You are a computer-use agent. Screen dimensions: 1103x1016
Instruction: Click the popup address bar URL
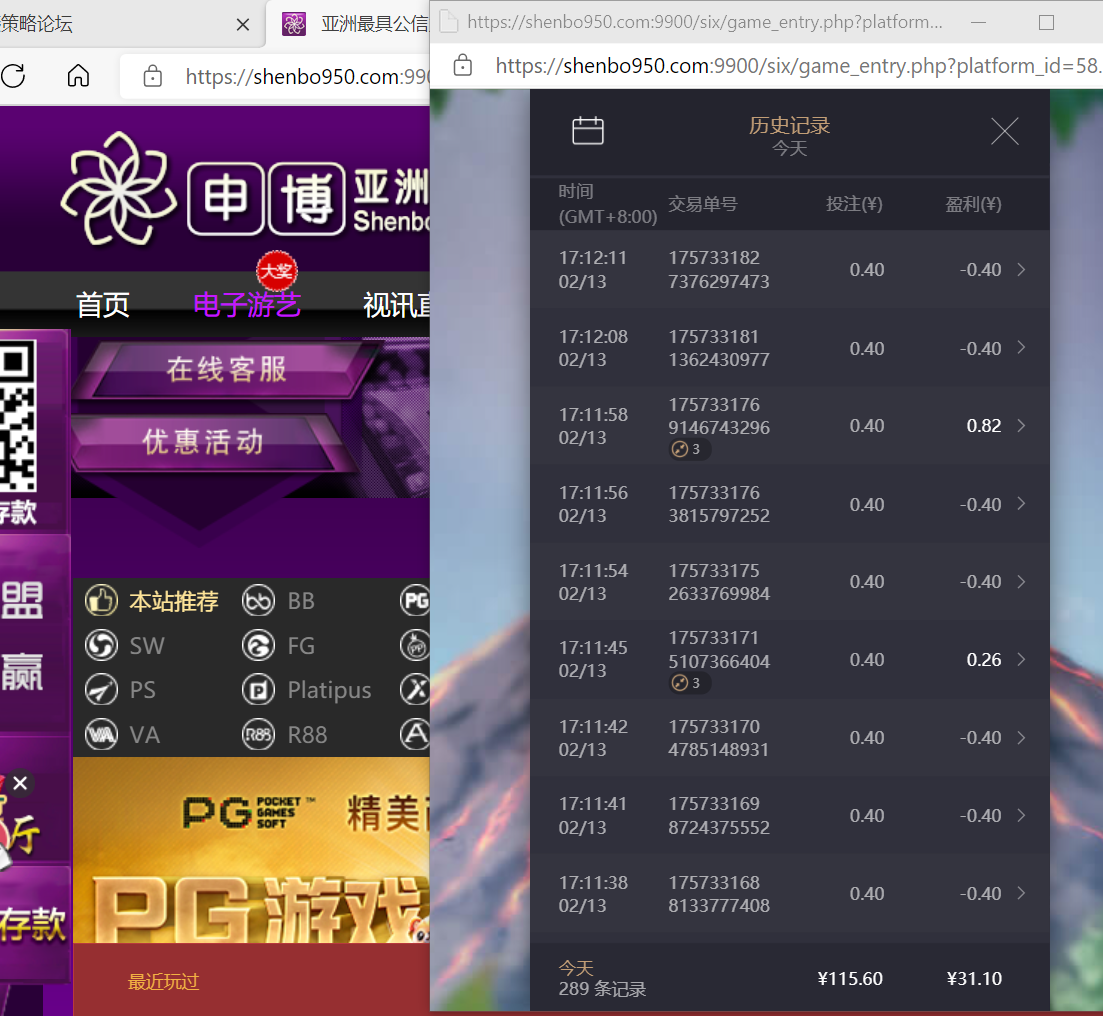coord(798,65)
